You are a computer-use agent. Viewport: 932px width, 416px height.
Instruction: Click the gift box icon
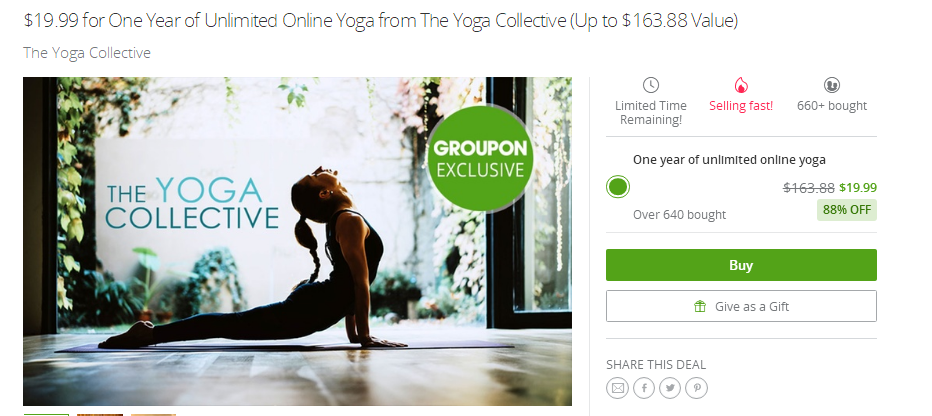click(700, 307)
